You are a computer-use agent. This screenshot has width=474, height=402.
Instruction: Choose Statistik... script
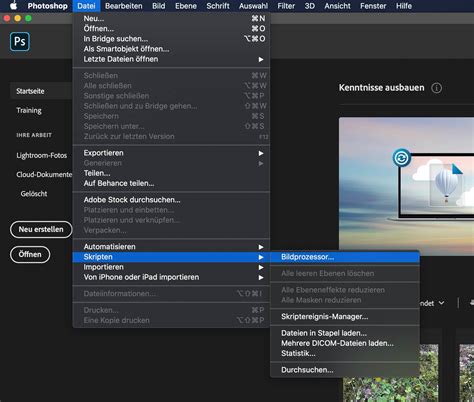(345, 353)
